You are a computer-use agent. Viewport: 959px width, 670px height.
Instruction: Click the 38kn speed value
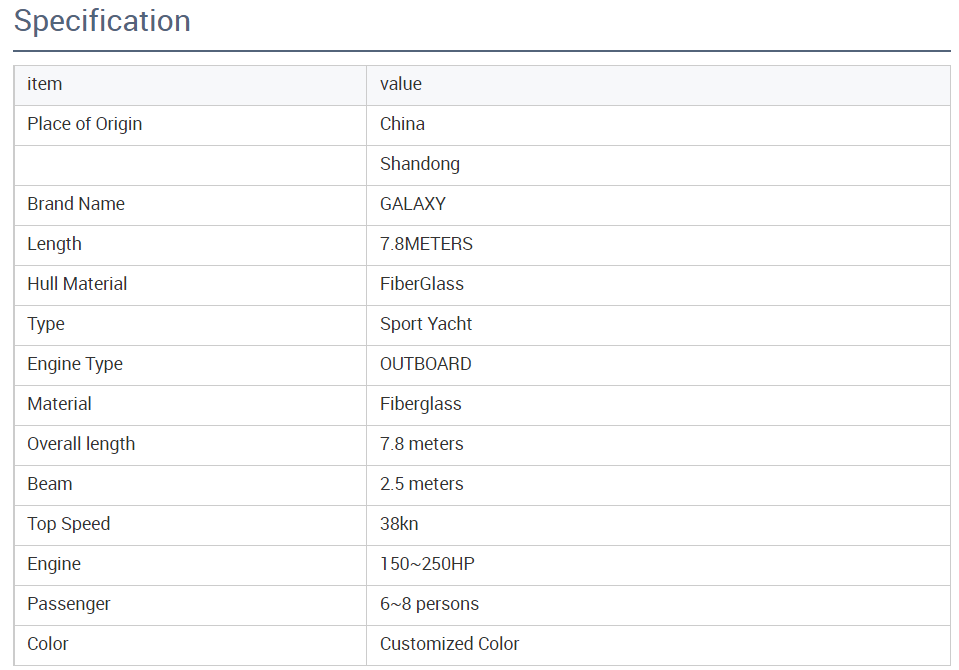[399, 524]
